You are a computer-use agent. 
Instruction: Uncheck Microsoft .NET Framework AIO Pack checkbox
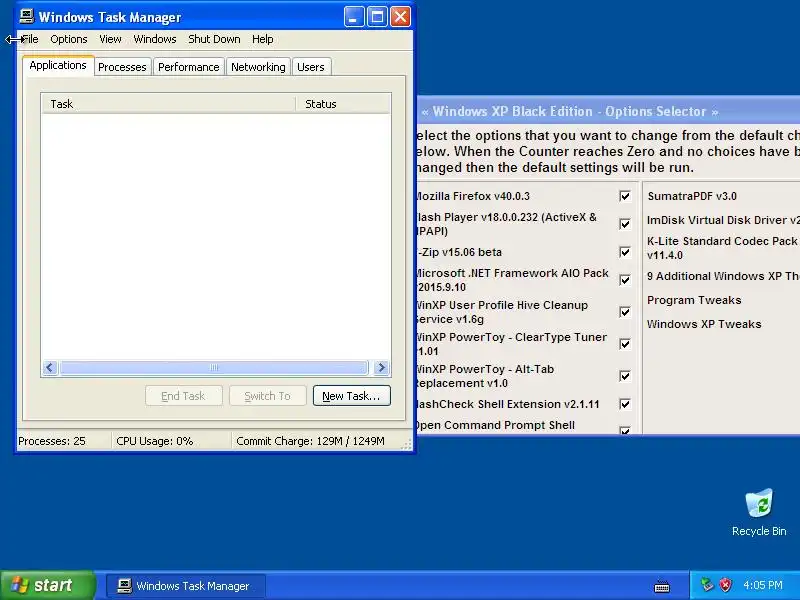click(x=624, y=280)
